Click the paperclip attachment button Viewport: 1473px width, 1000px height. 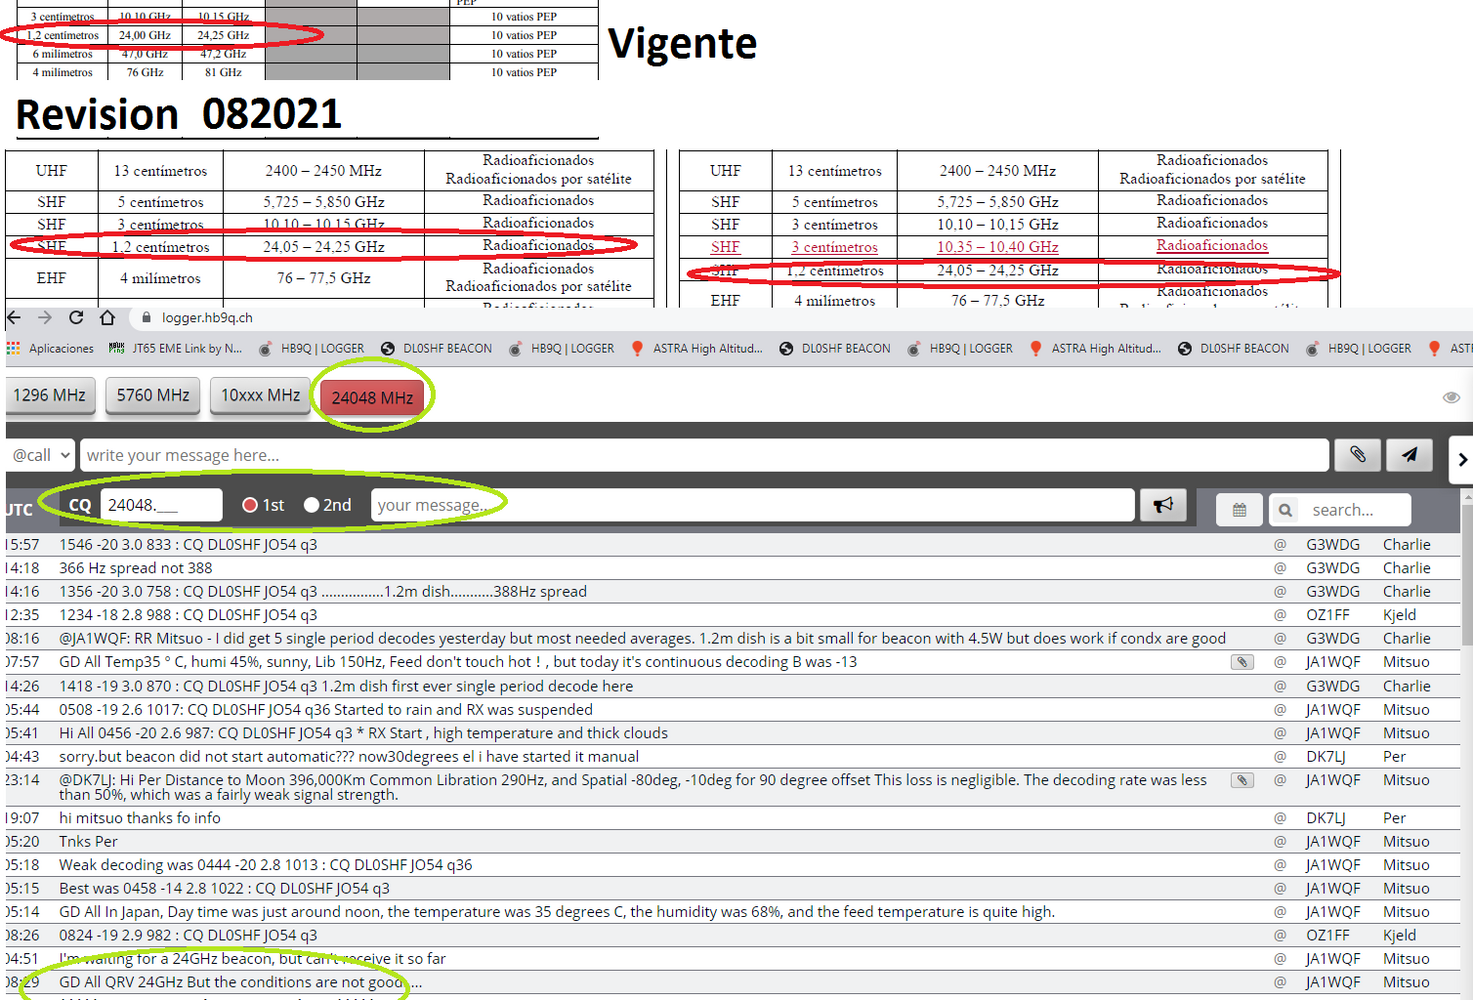click(x=1357, y=455)
